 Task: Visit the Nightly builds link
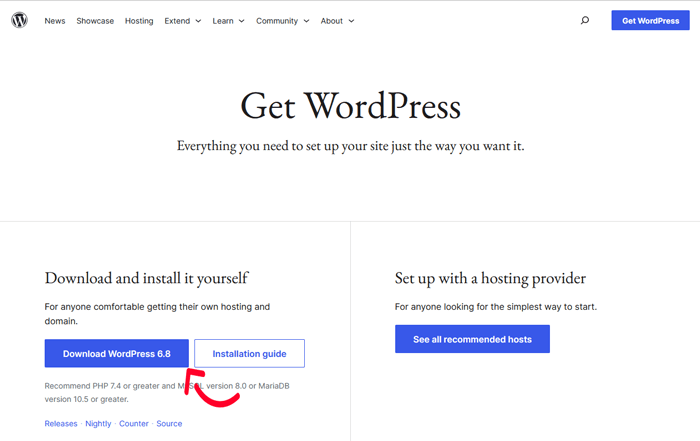coord(98,424)
